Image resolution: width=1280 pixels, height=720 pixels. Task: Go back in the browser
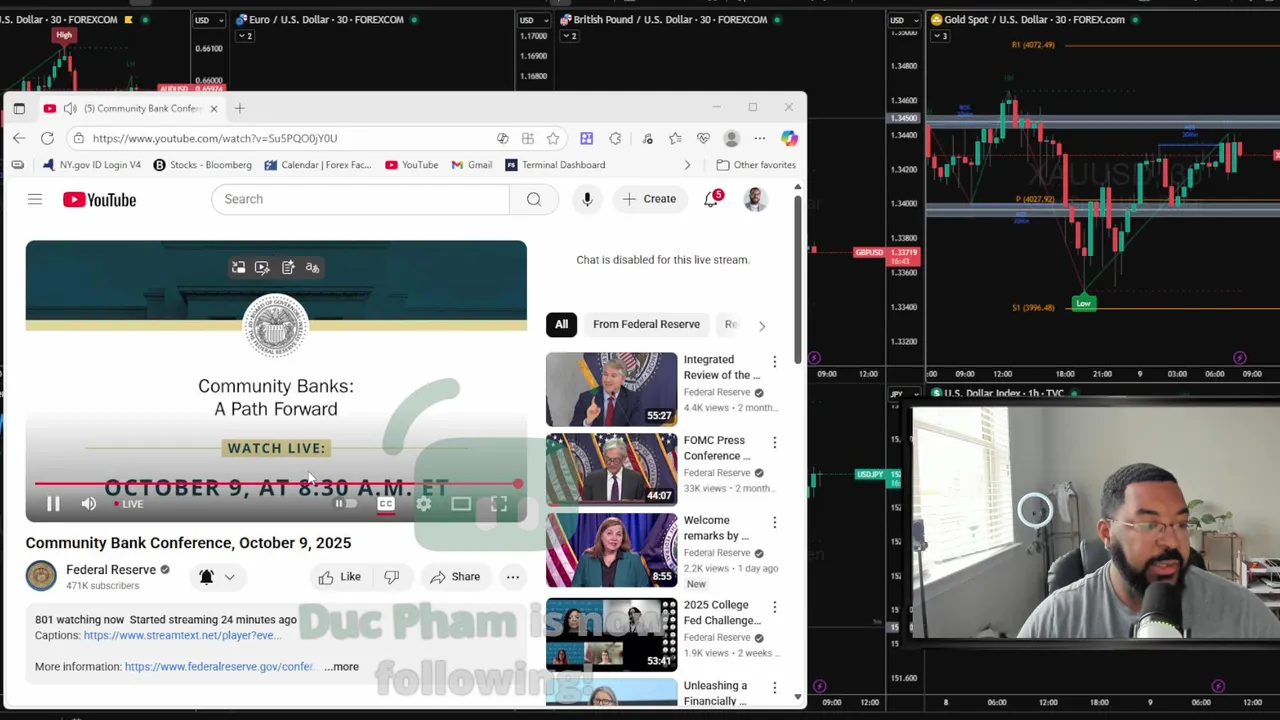pos(19,138)
